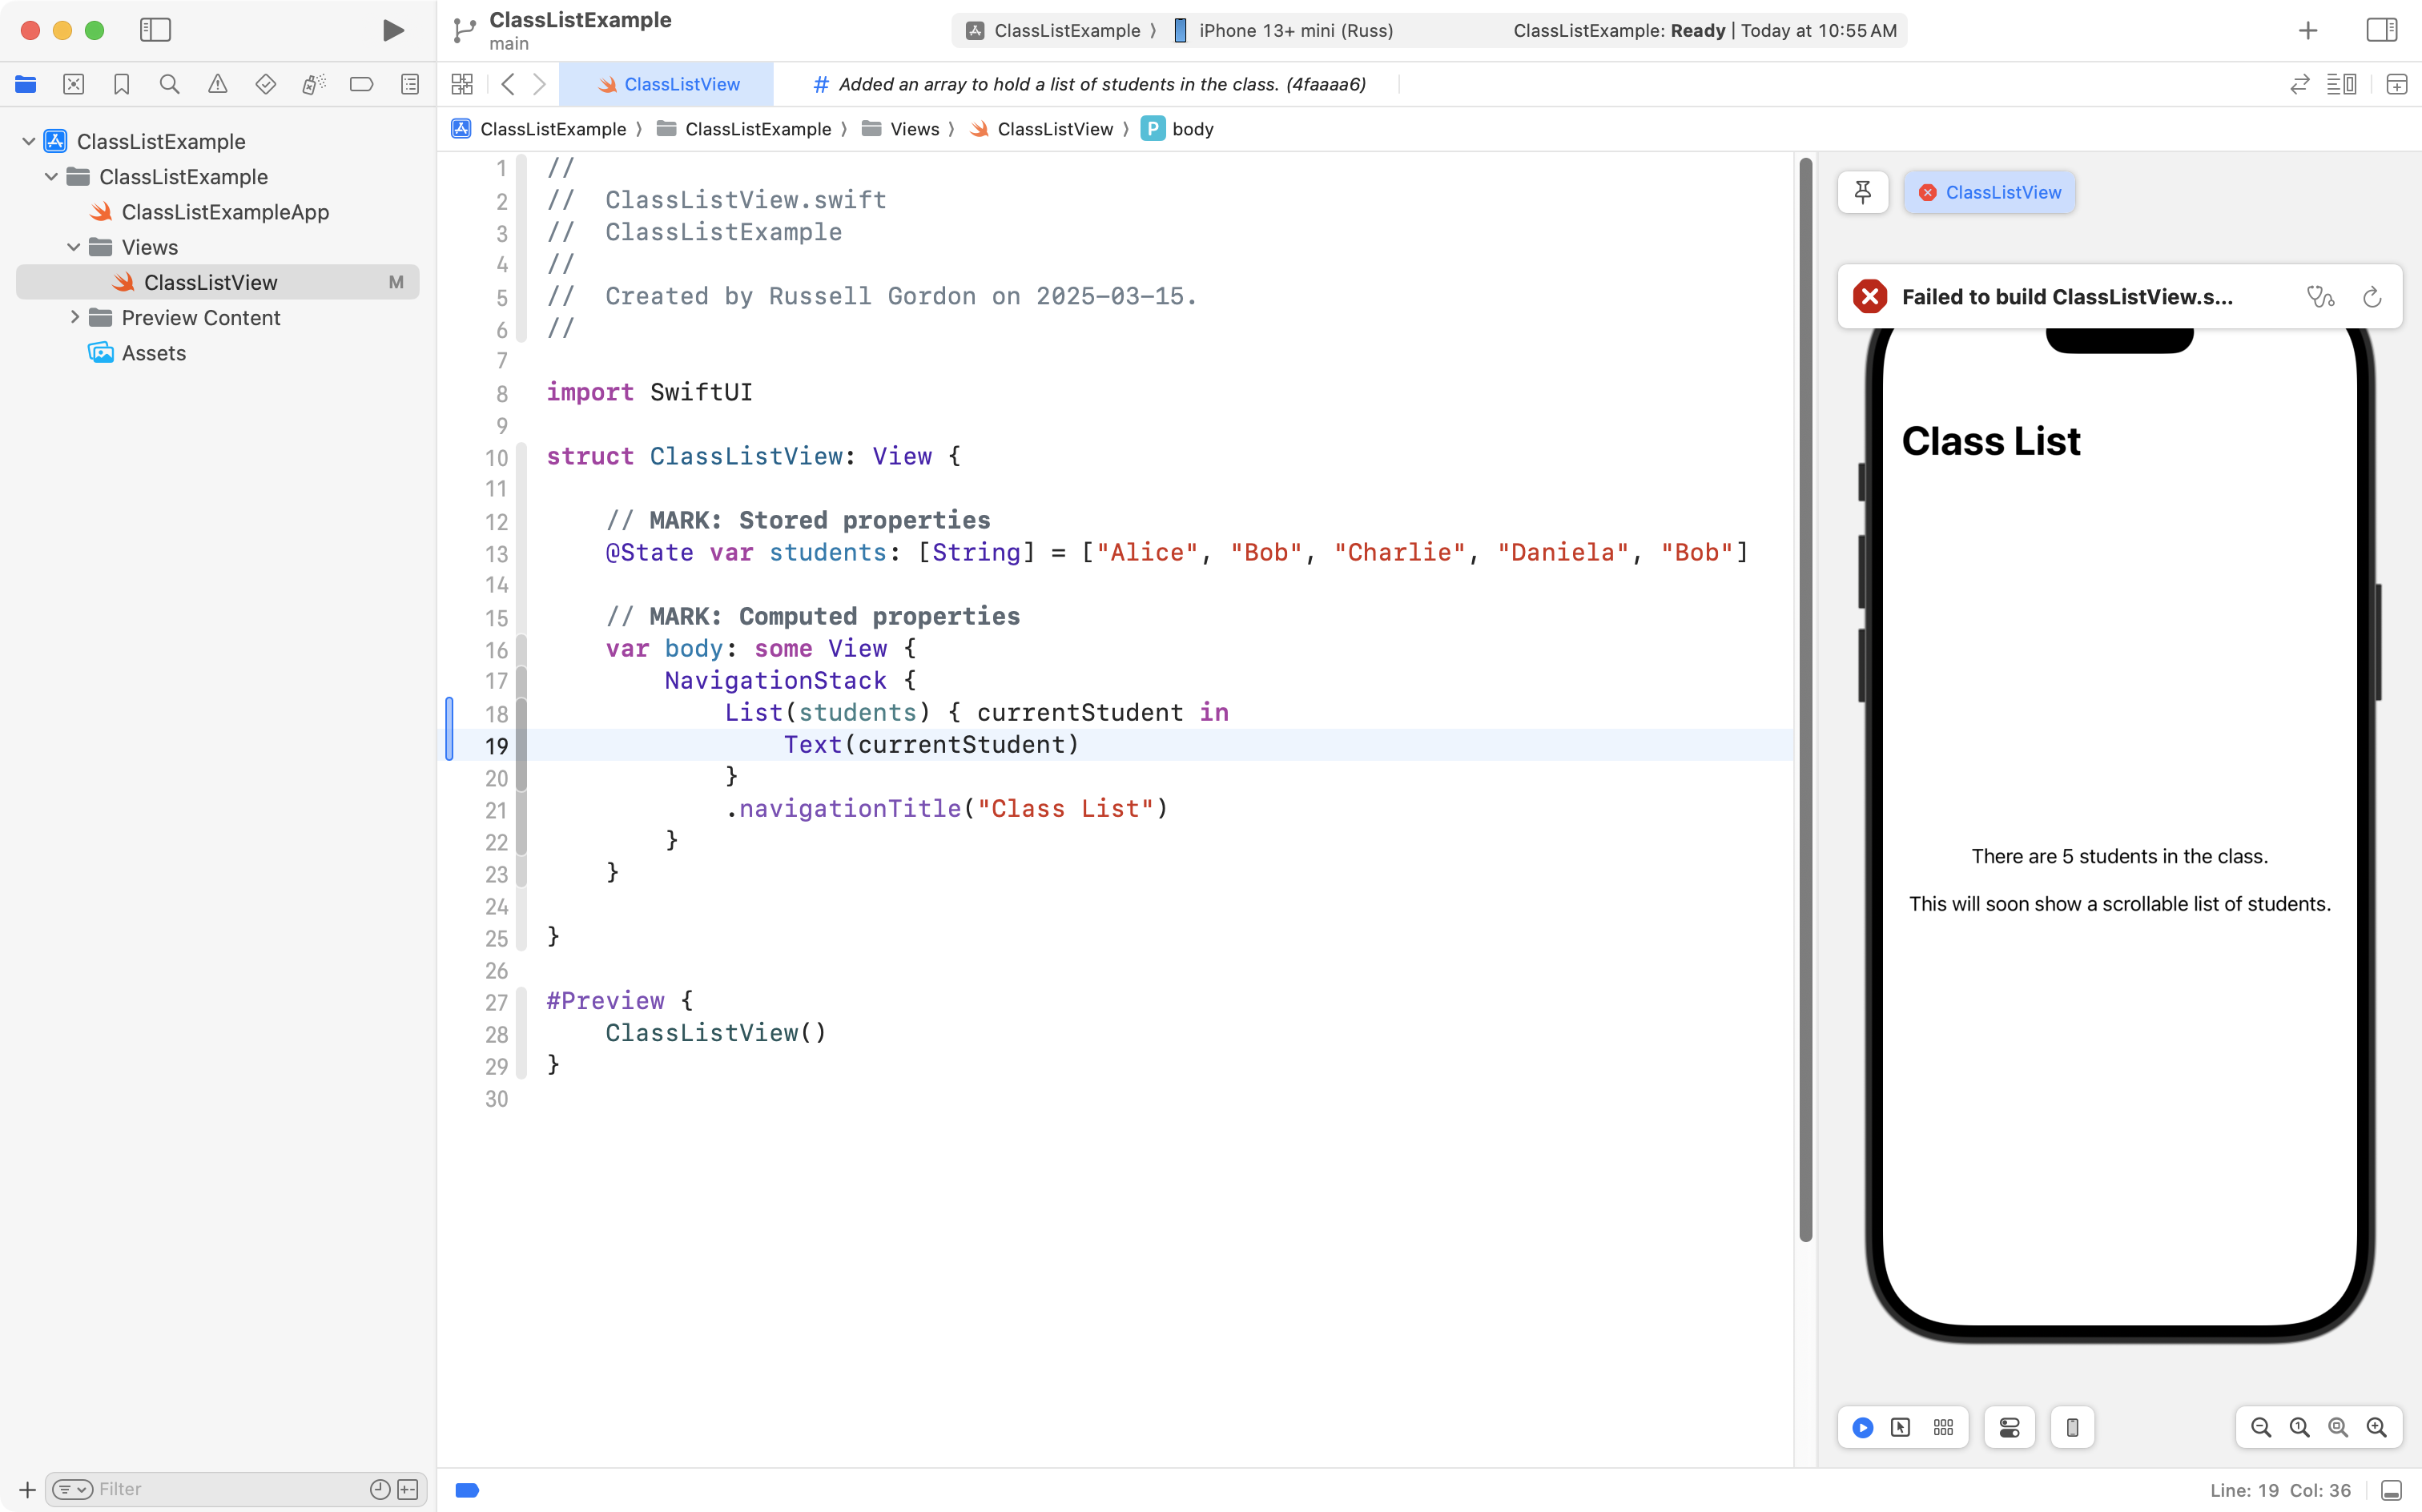Toggle the navigator sidebar visibility
Image resolution: width=2422 pixels, height=1512 pixels.
pos(155,30)
